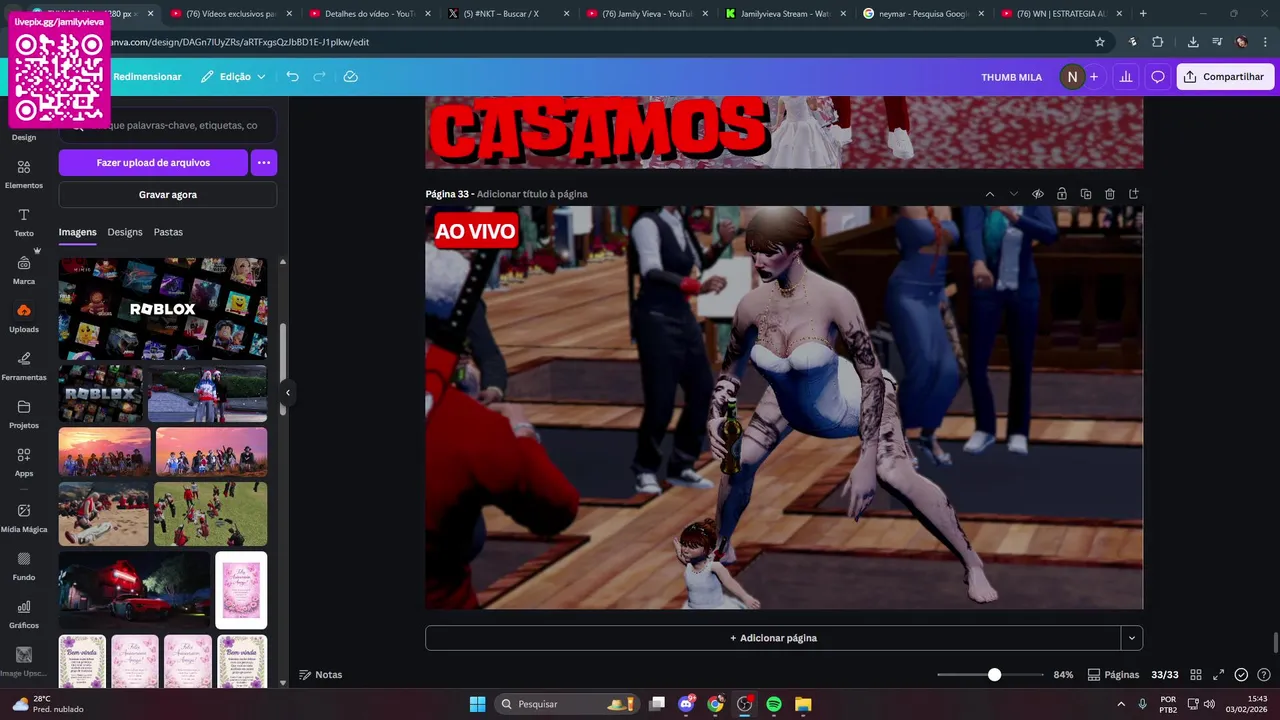The height and width of the screenshot is (720, 1280).
Task: Bookmark this page with the star icon
Action: 1100,42
